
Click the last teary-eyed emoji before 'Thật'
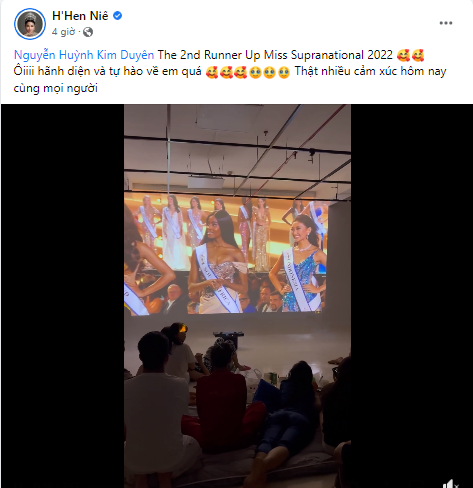coord(284,72)
